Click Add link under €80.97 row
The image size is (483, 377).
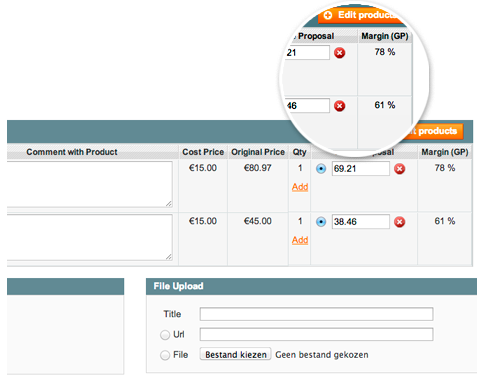[300, 187]
